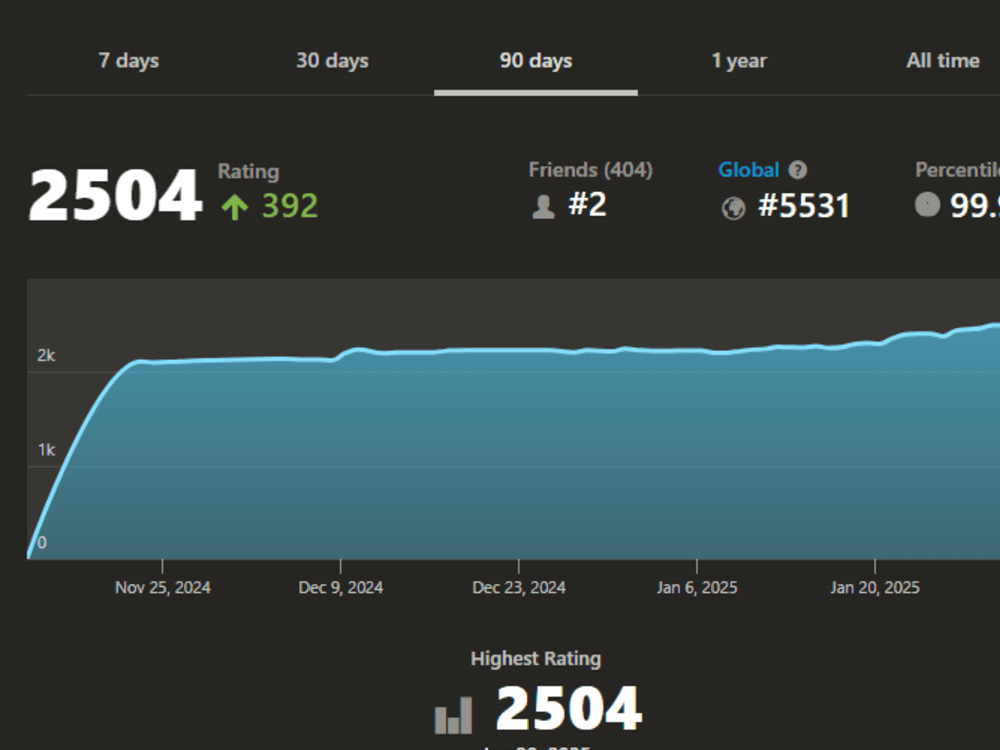The width and height of the screenshot is (1000, 750).
Task: Open the Global help question-mark icon
Action: click(798, 170)
